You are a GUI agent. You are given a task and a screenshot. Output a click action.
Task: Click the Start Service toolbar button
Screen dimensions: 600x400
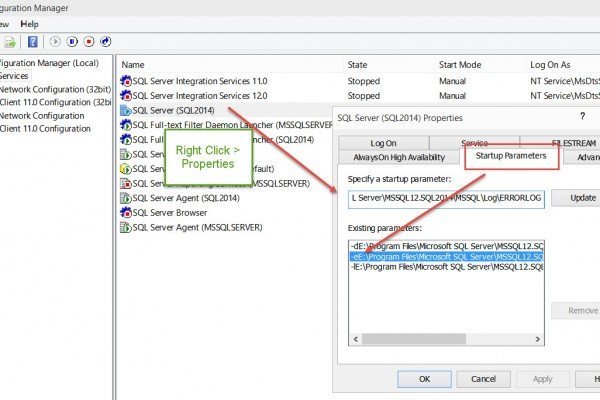(55, 41)
